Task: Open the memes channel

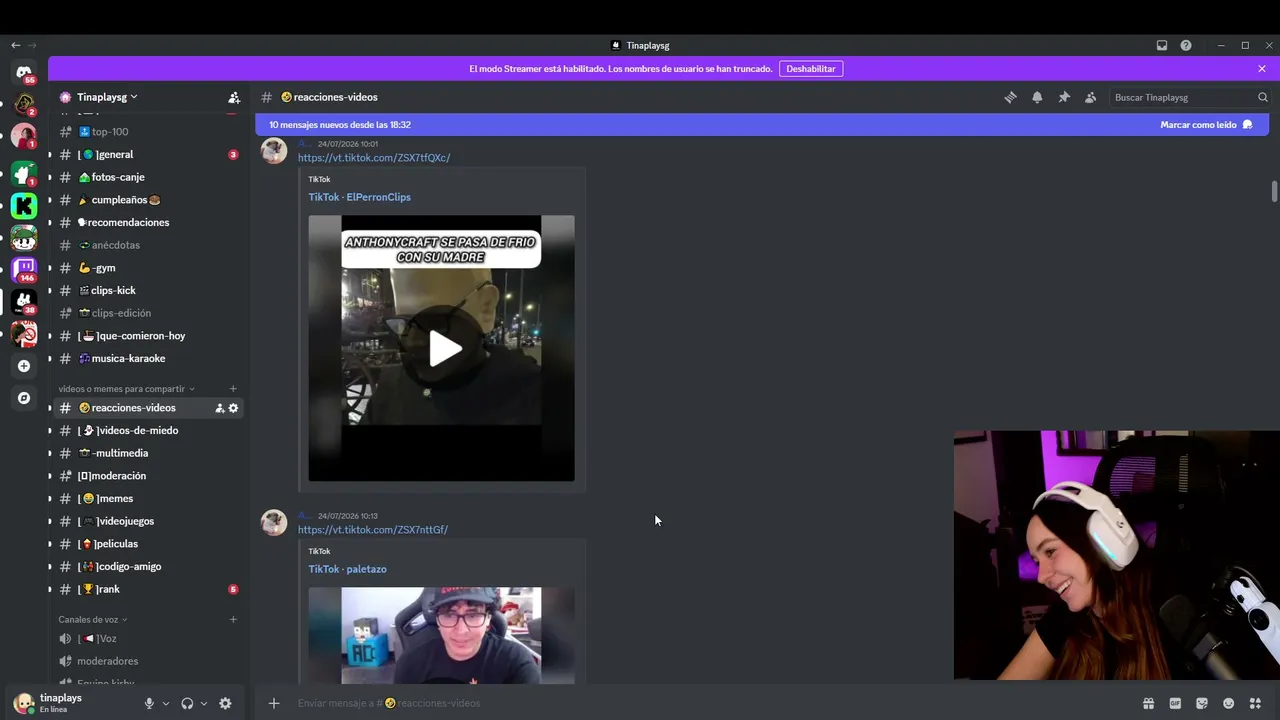Action: tap(148, 499)
